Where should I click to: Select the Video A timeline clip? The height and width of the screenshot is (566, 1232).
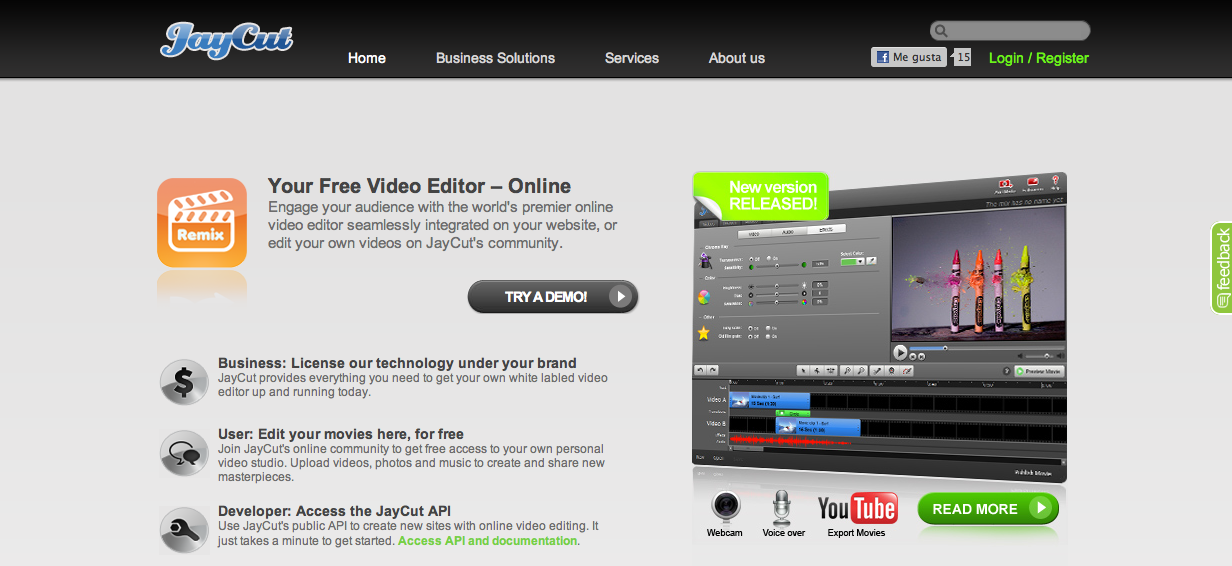click(x=769, y=400)
